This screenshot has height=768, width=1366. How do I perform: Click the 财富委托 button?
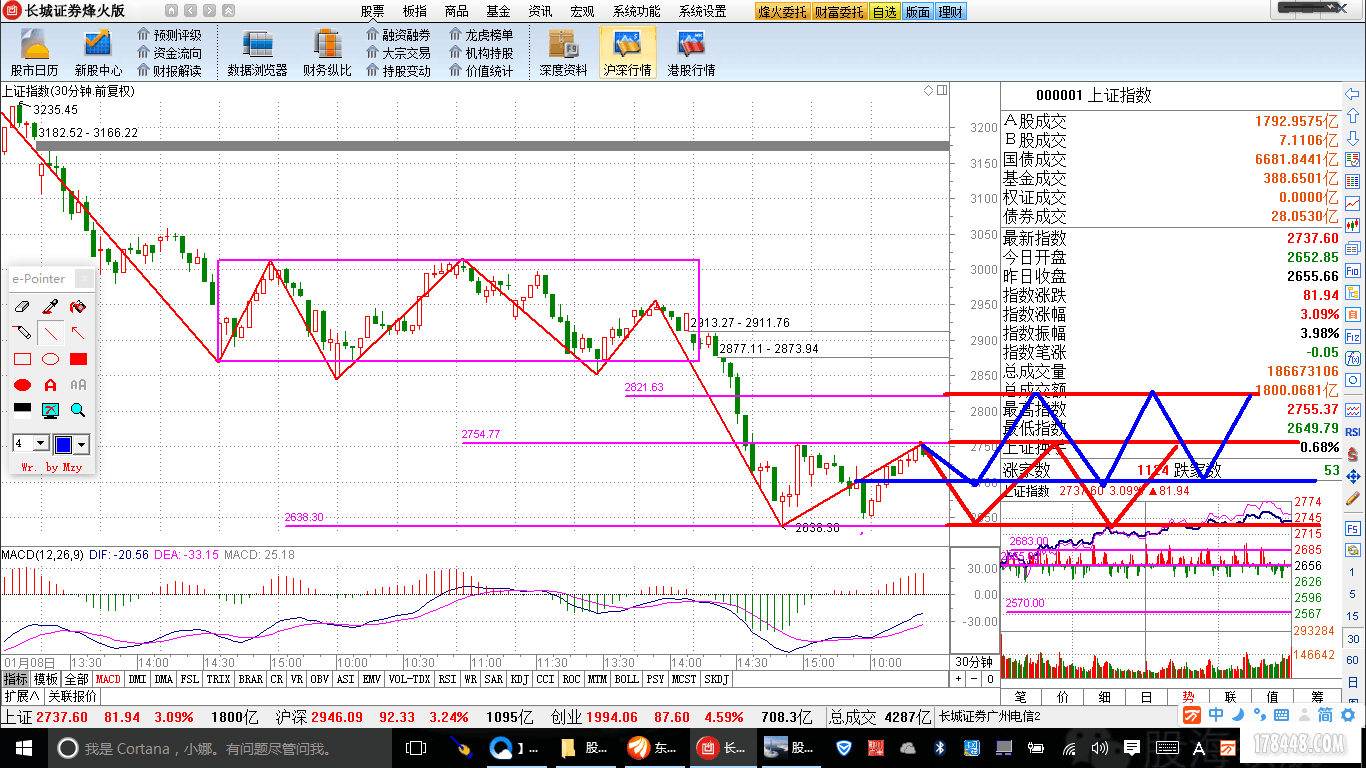coord(839,12)
